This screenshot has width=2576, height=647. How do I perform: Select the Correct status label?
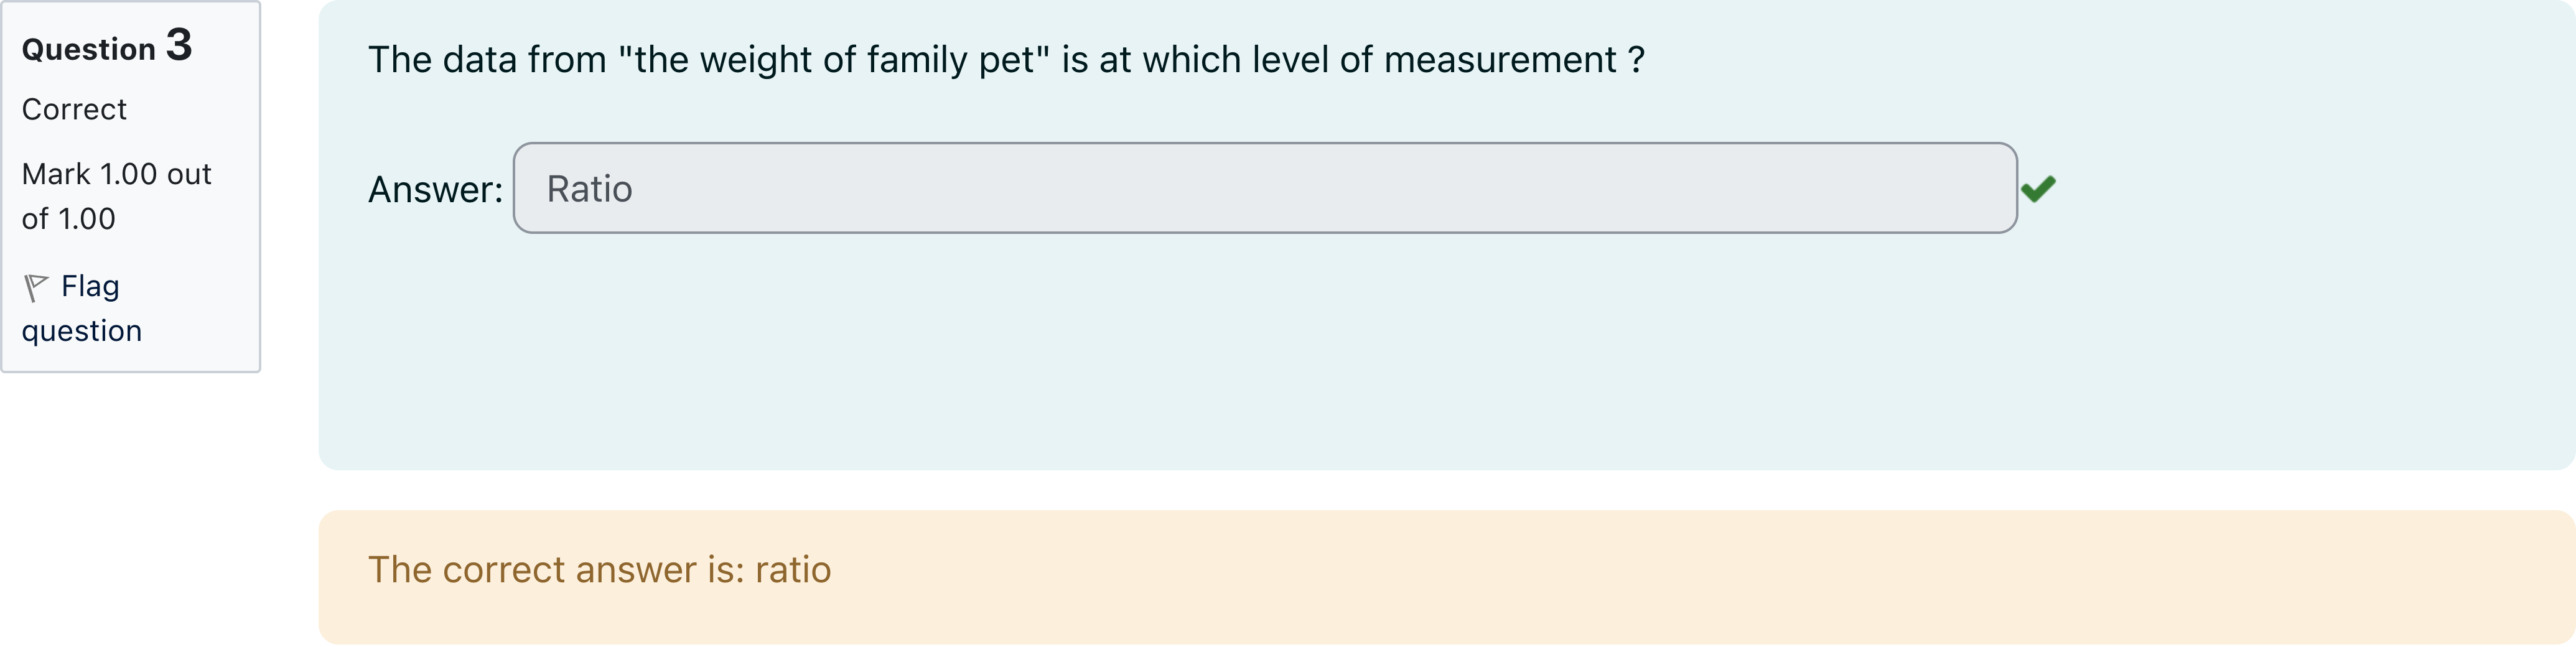pos(74,110)
